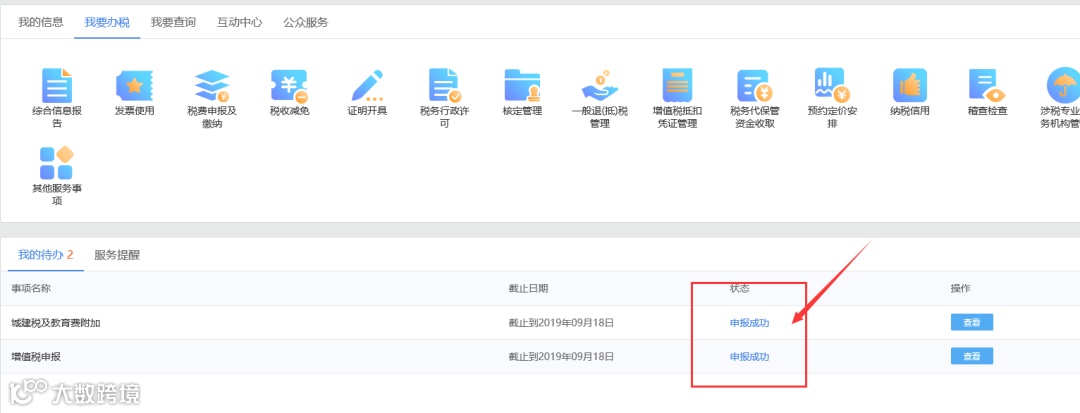Open the 公众服务 tab
The height and width of the screenshot is (413, 1080).
305,22
